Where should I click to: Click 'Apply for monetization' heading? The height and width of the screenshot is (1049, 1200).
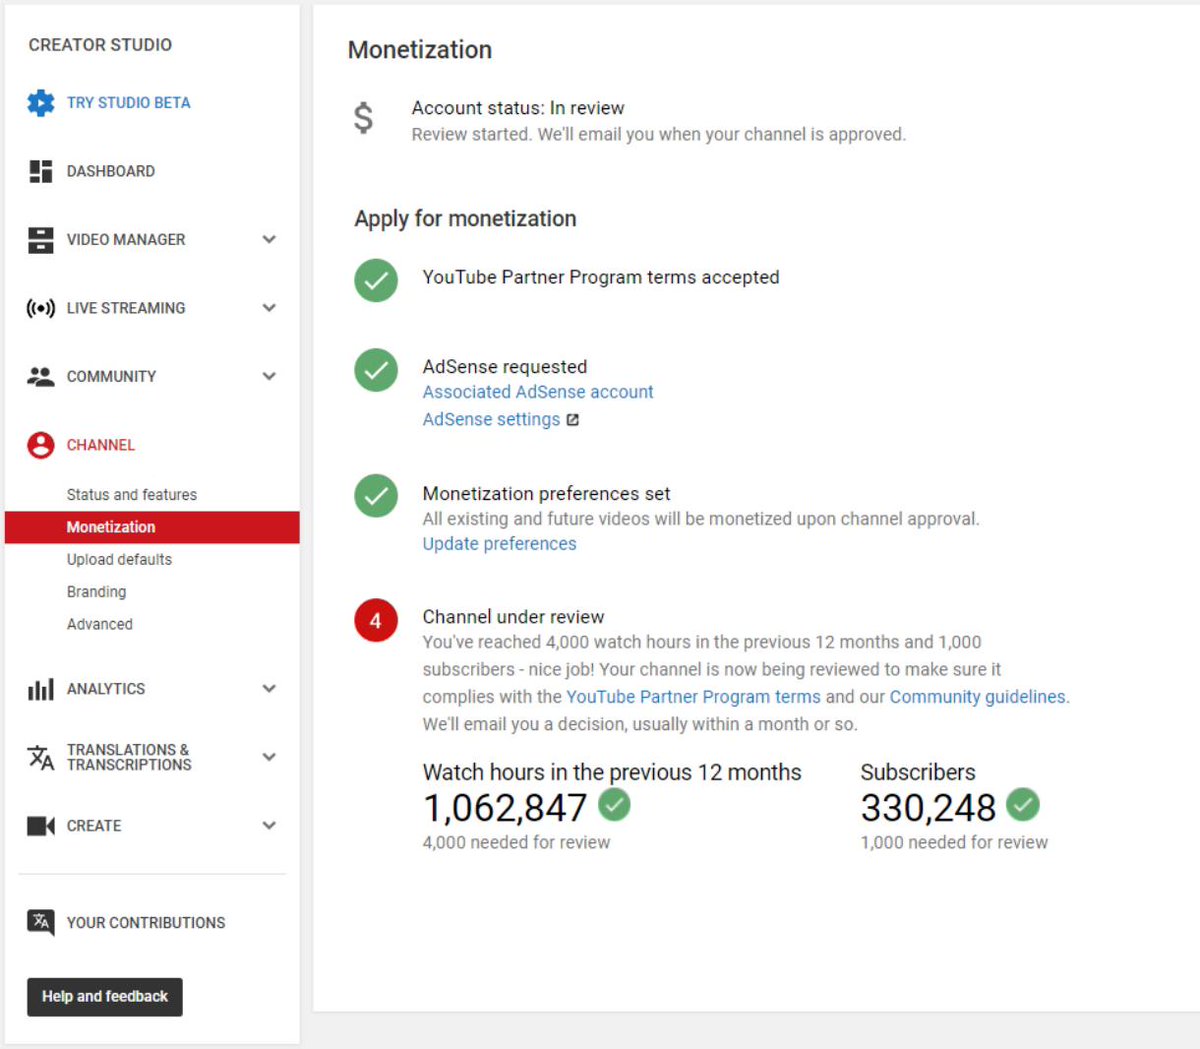pos(465,219)
